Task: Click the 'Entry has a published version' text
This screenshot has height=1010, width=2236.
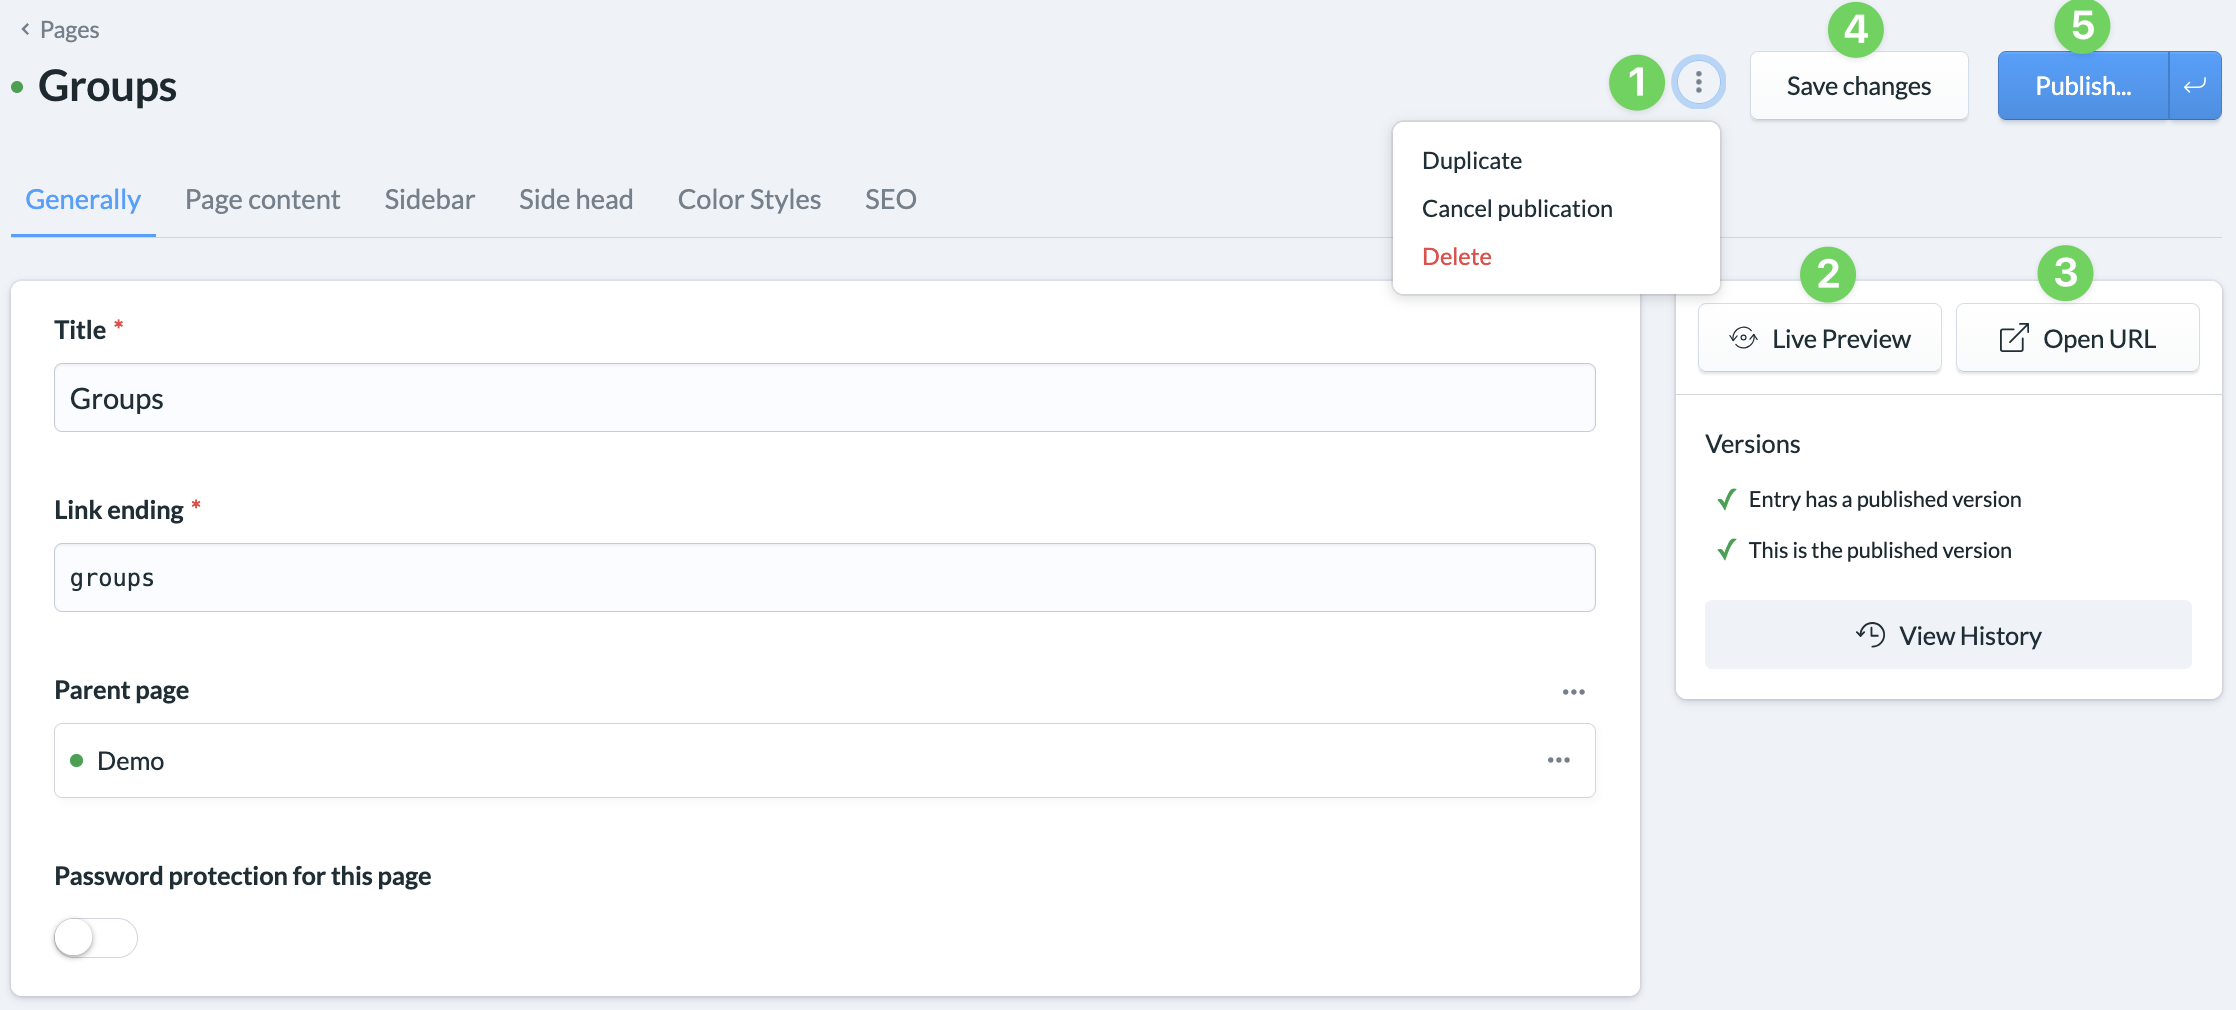Action: (1885, 499)
